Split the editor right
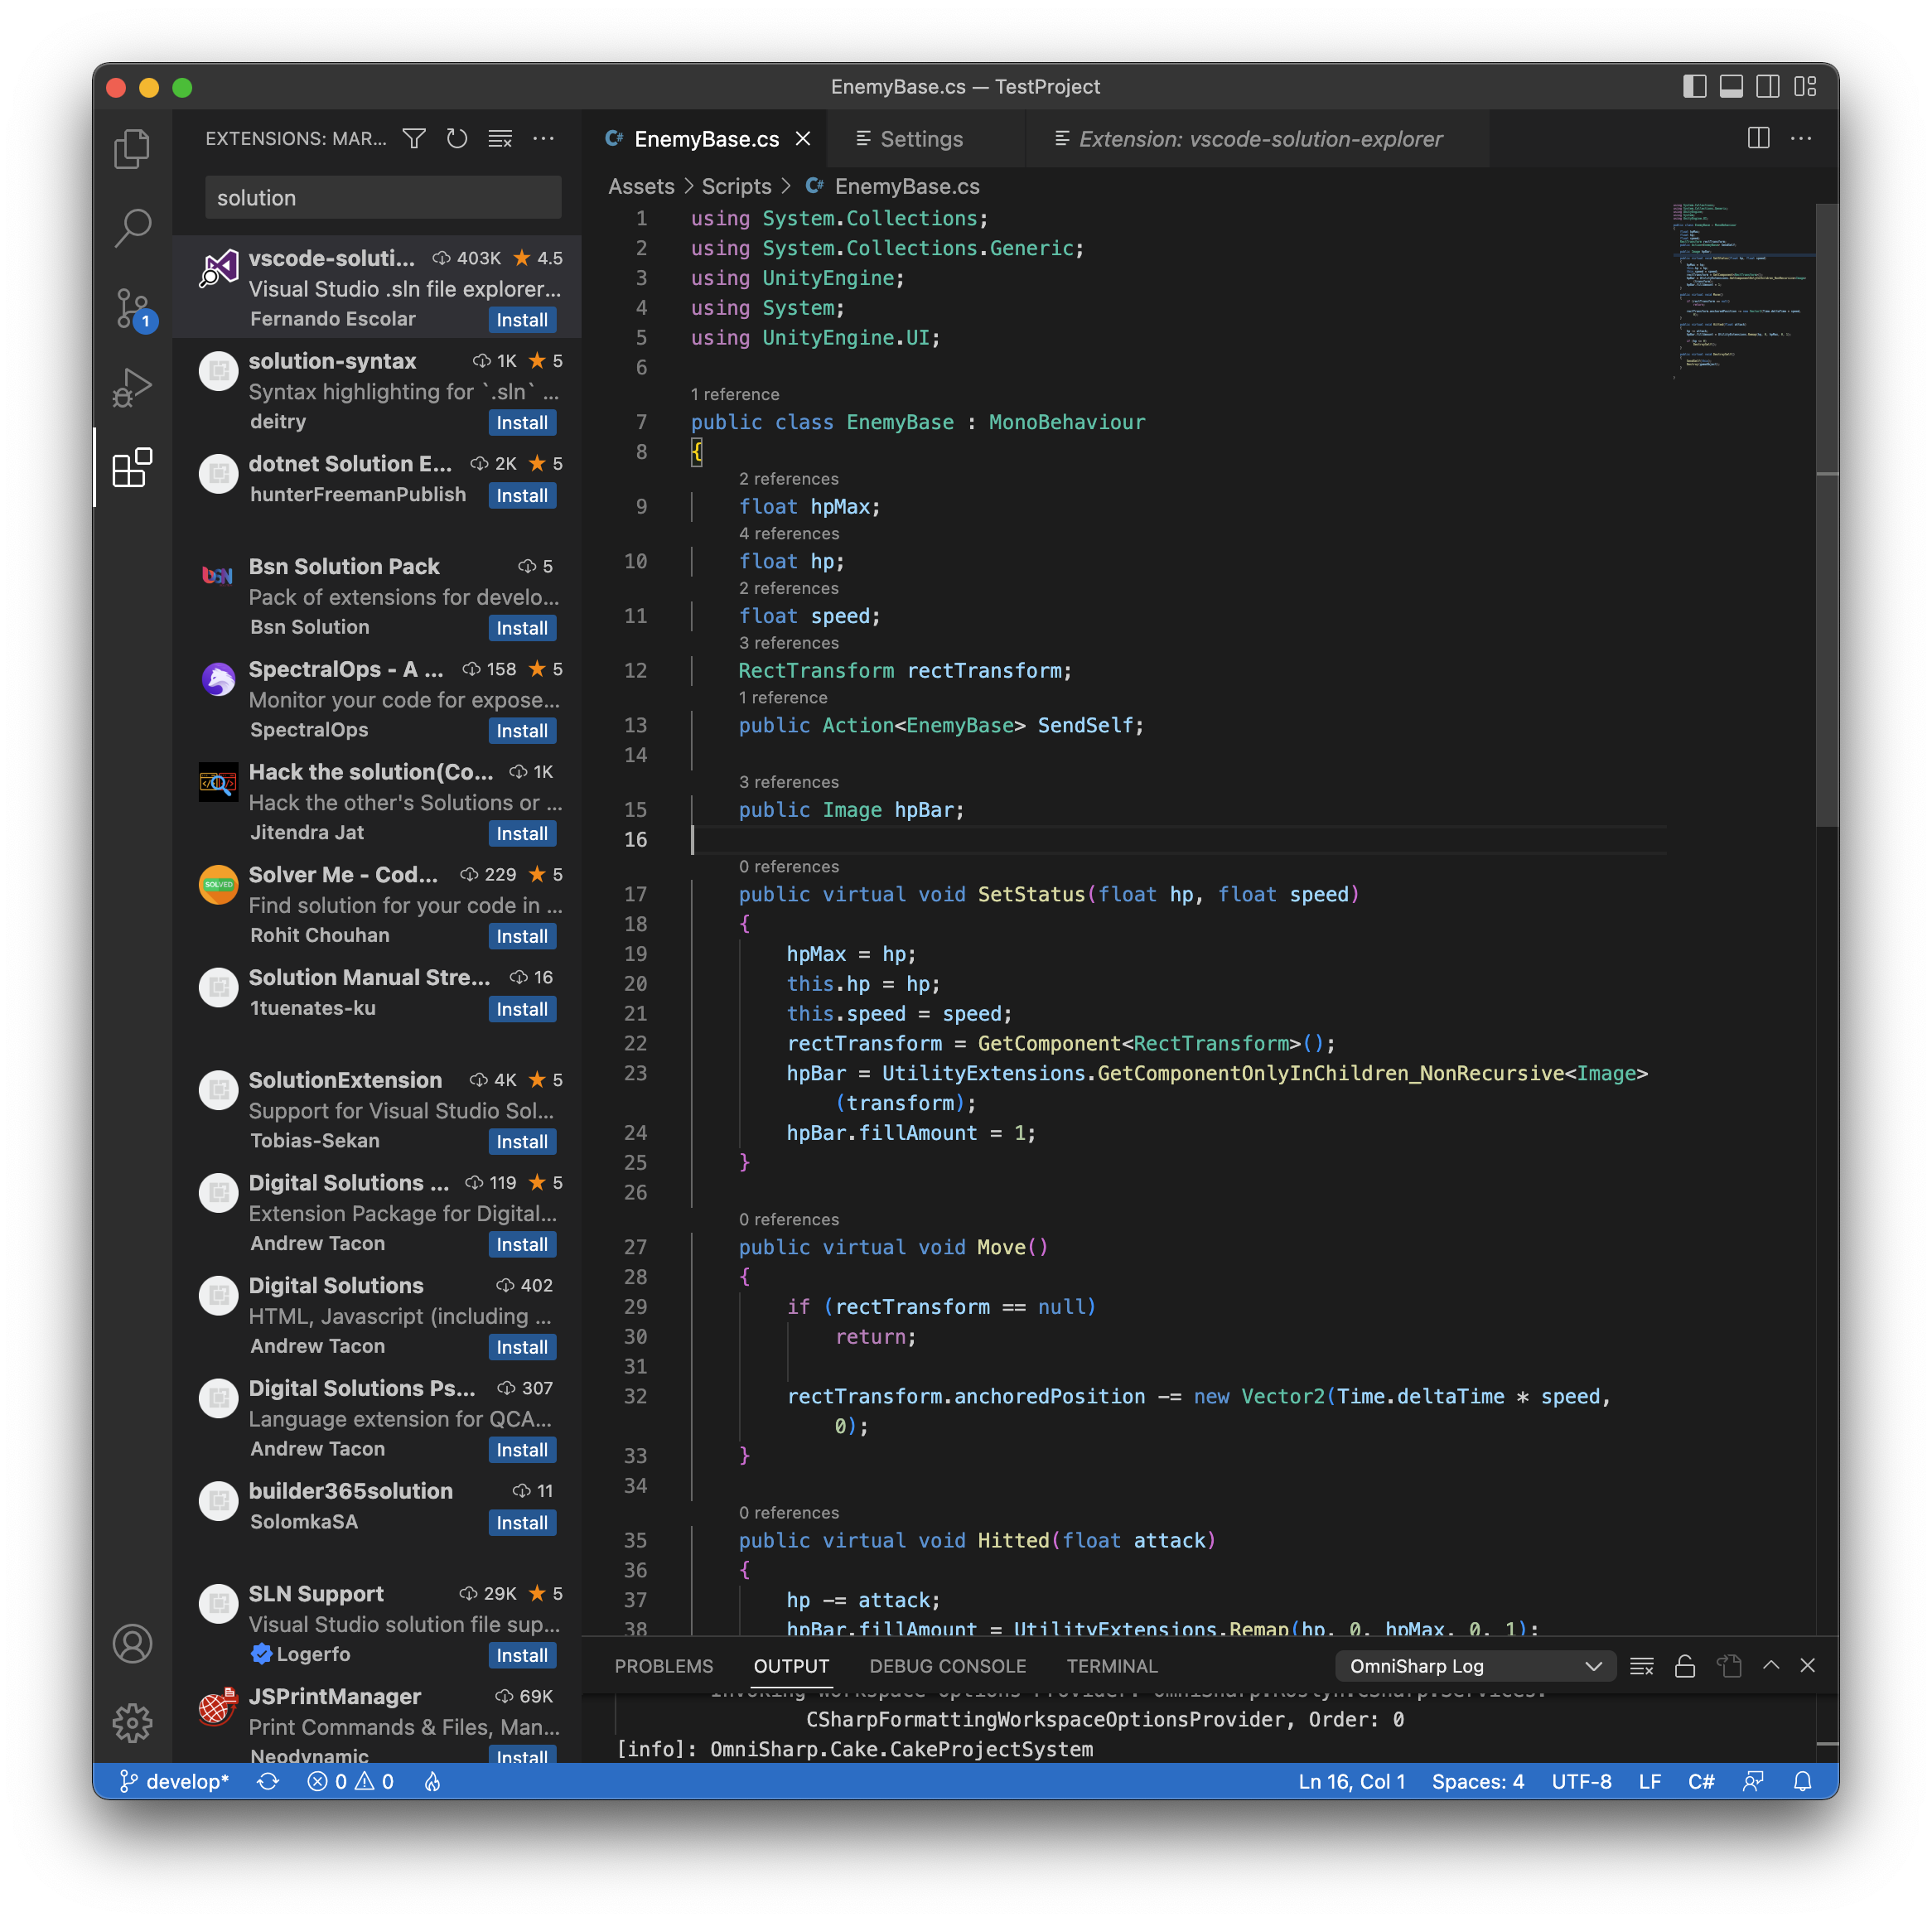Screen dimensions: 1932x1922 click(1758, 139)
